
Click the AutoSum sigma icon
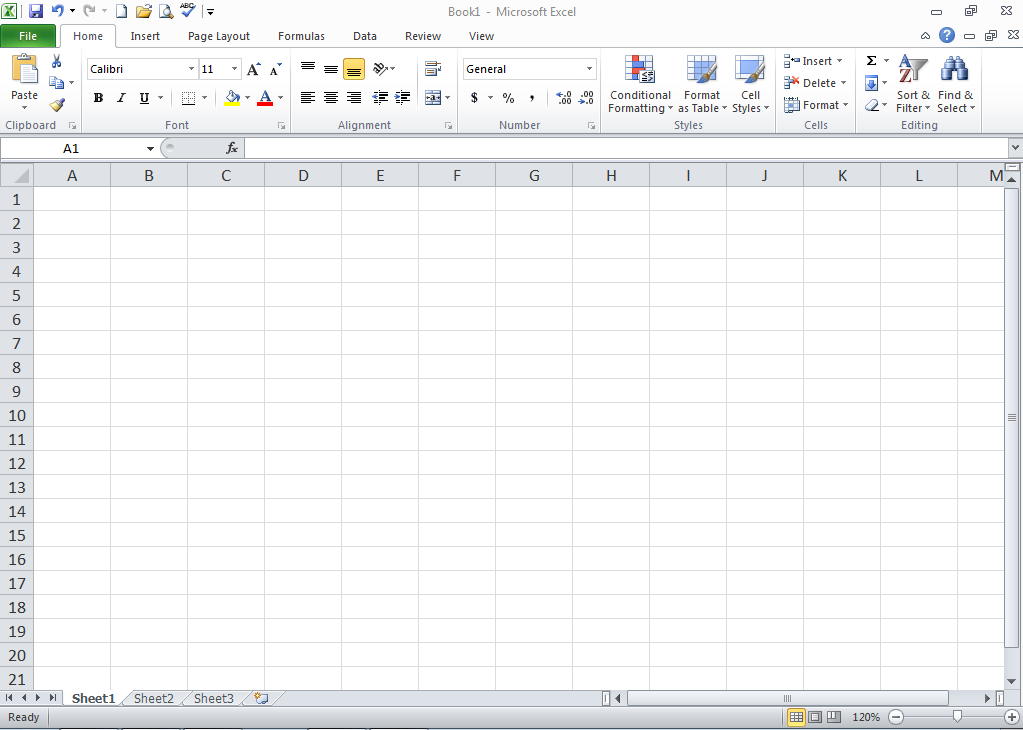click(x=871, y=61)
